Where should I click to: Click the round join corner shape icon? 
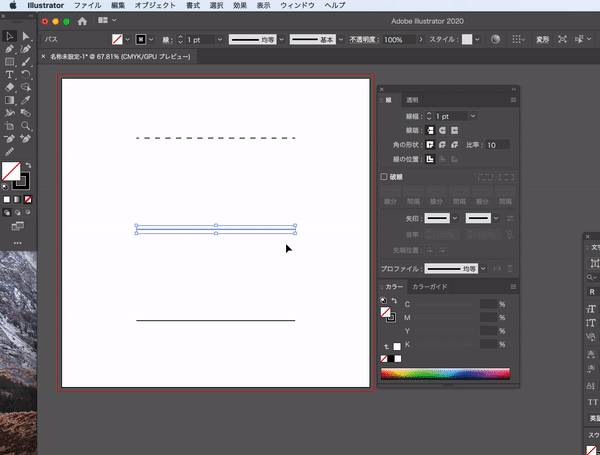pos(441,145)
